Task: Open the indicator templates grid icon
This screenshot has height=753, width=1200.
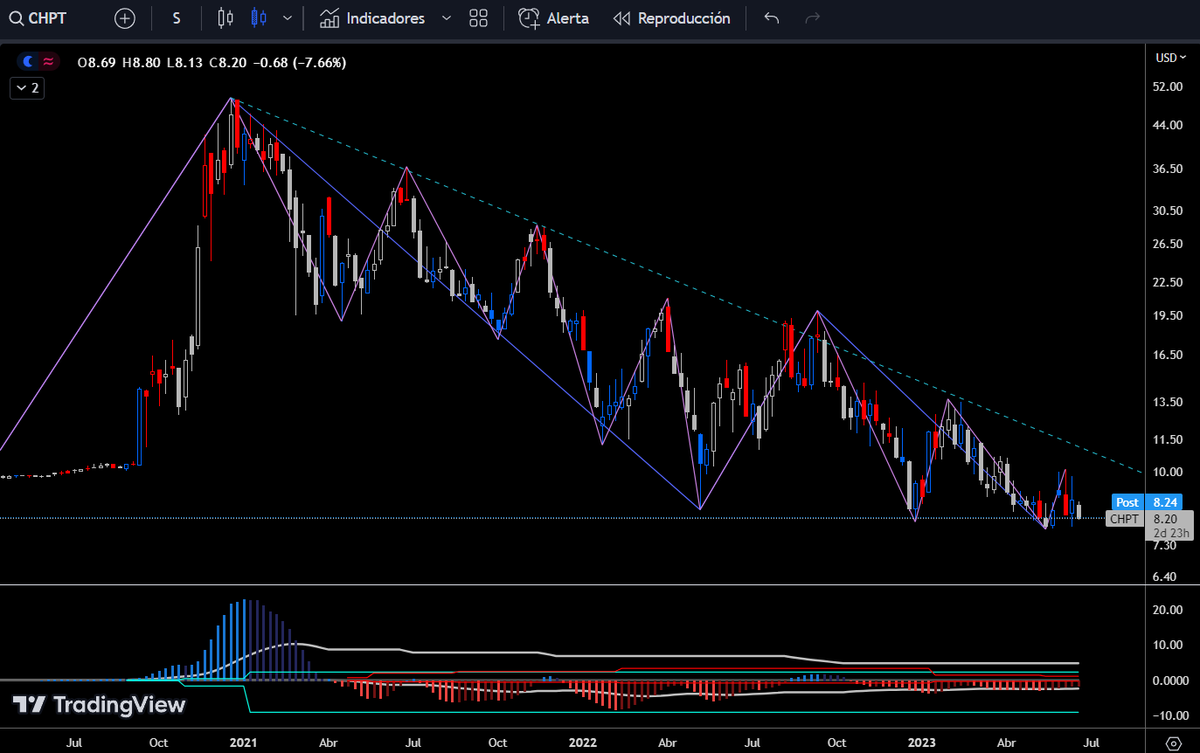Action: tap(478, 18)
